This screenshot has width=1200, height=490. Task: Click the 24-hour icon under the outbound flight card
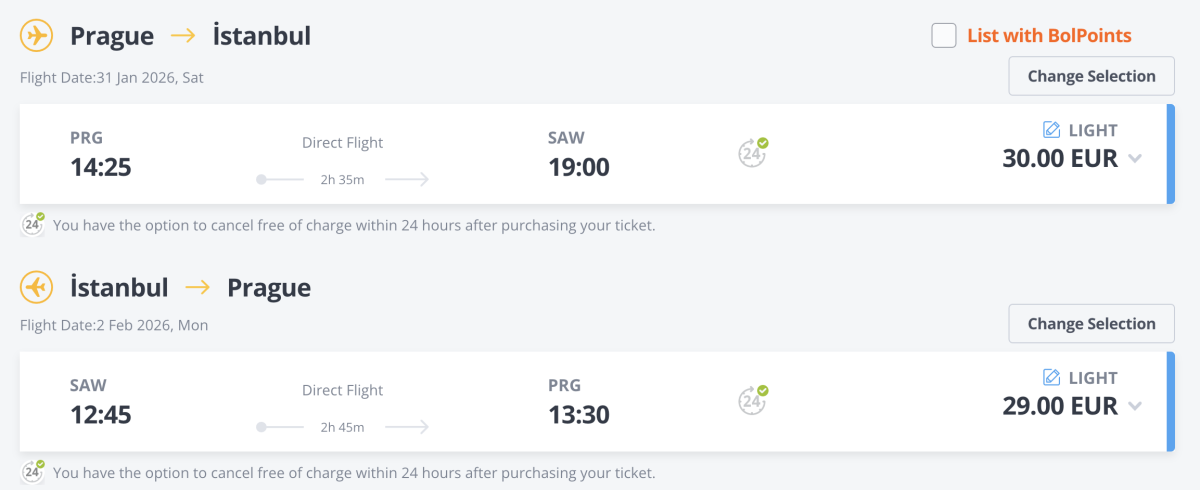(x=33, y=224)
